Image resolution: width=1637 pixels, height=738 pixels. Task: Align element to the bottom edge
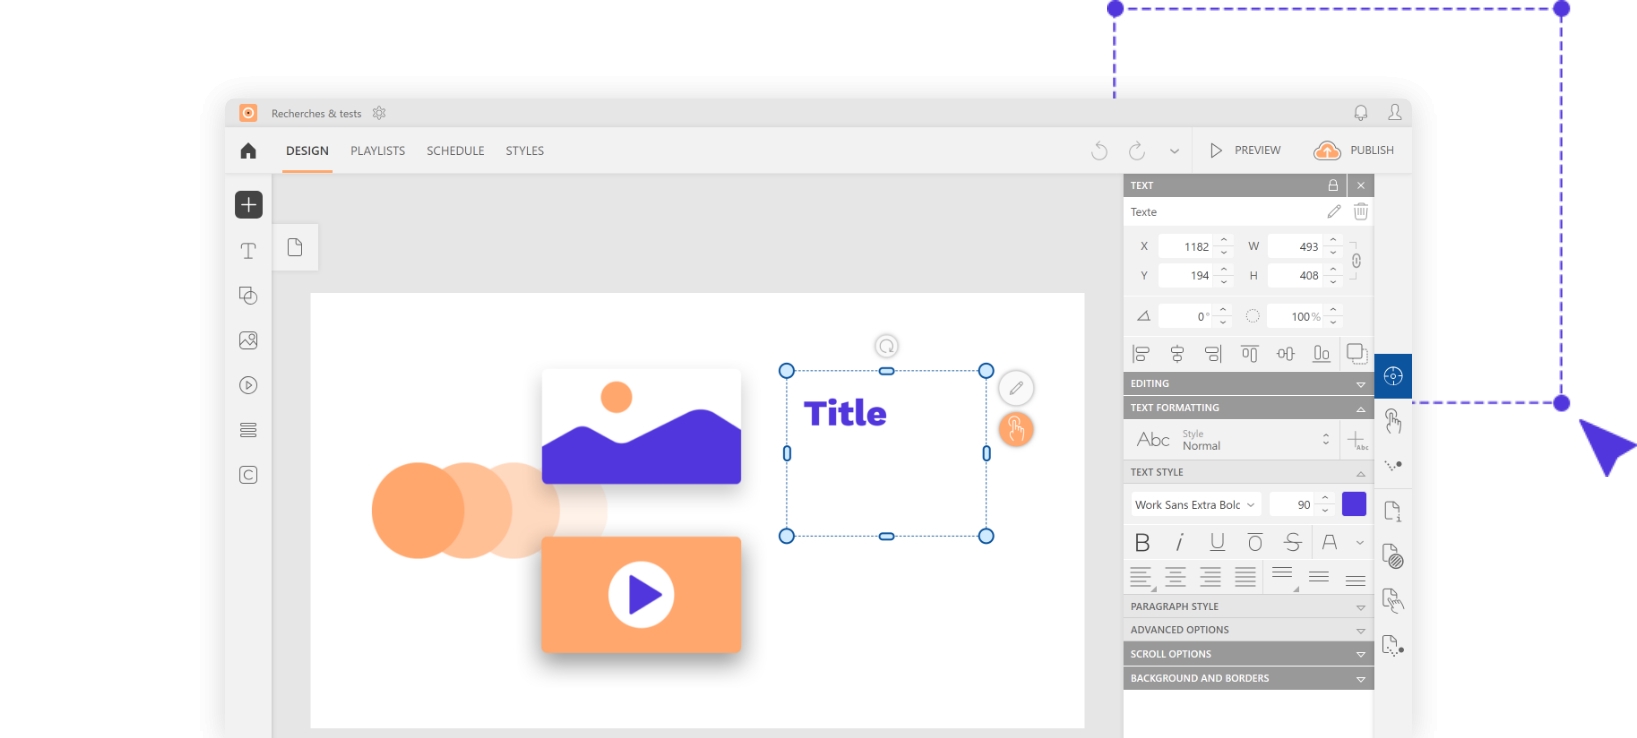(x=1321, y=354)
